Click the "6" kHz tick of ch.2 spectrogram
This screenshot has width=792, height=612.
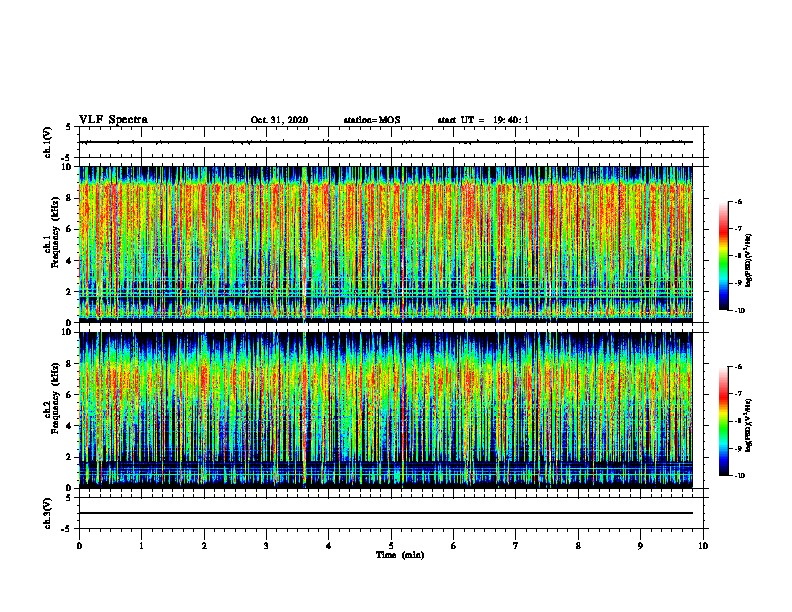[x=69, y=394]
